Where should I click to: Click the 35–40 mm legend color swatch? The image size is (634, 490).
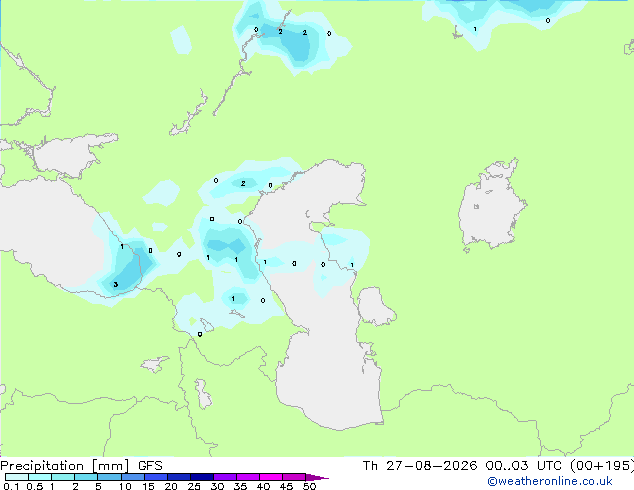[x=248, y=477]
